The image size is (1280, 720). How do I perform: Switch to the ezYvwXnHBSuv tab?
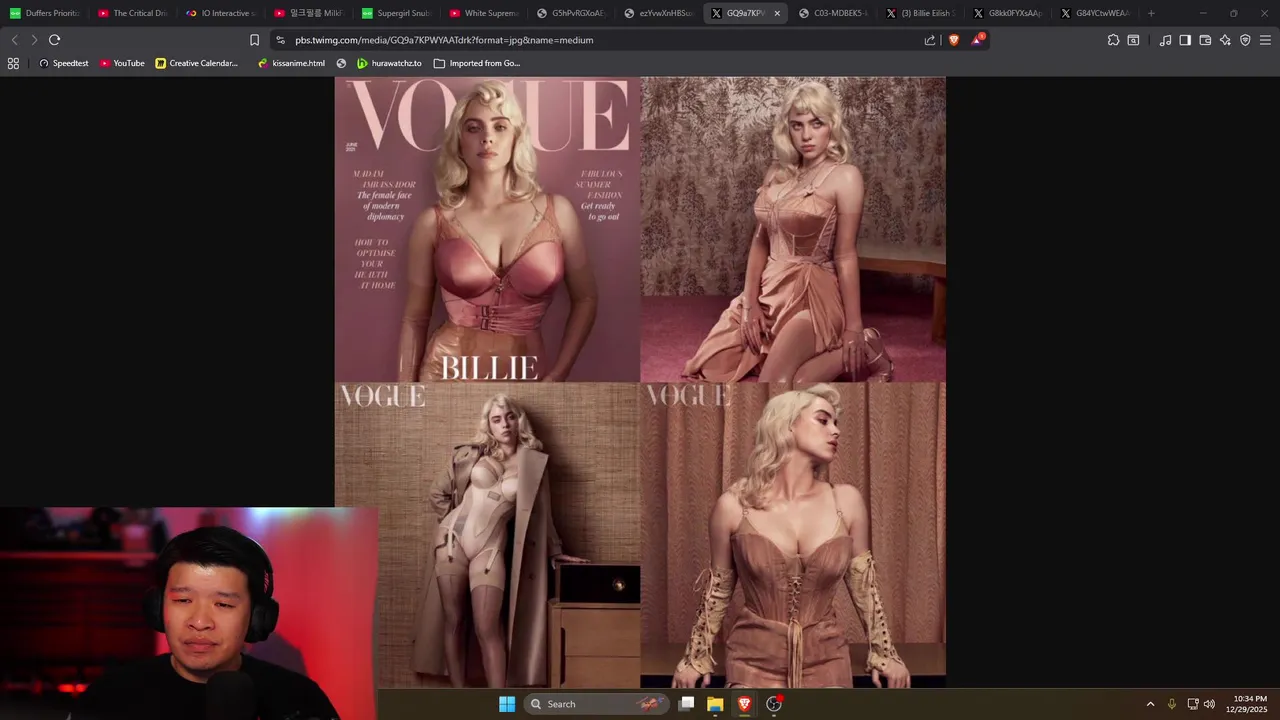[x=661, y=13]
